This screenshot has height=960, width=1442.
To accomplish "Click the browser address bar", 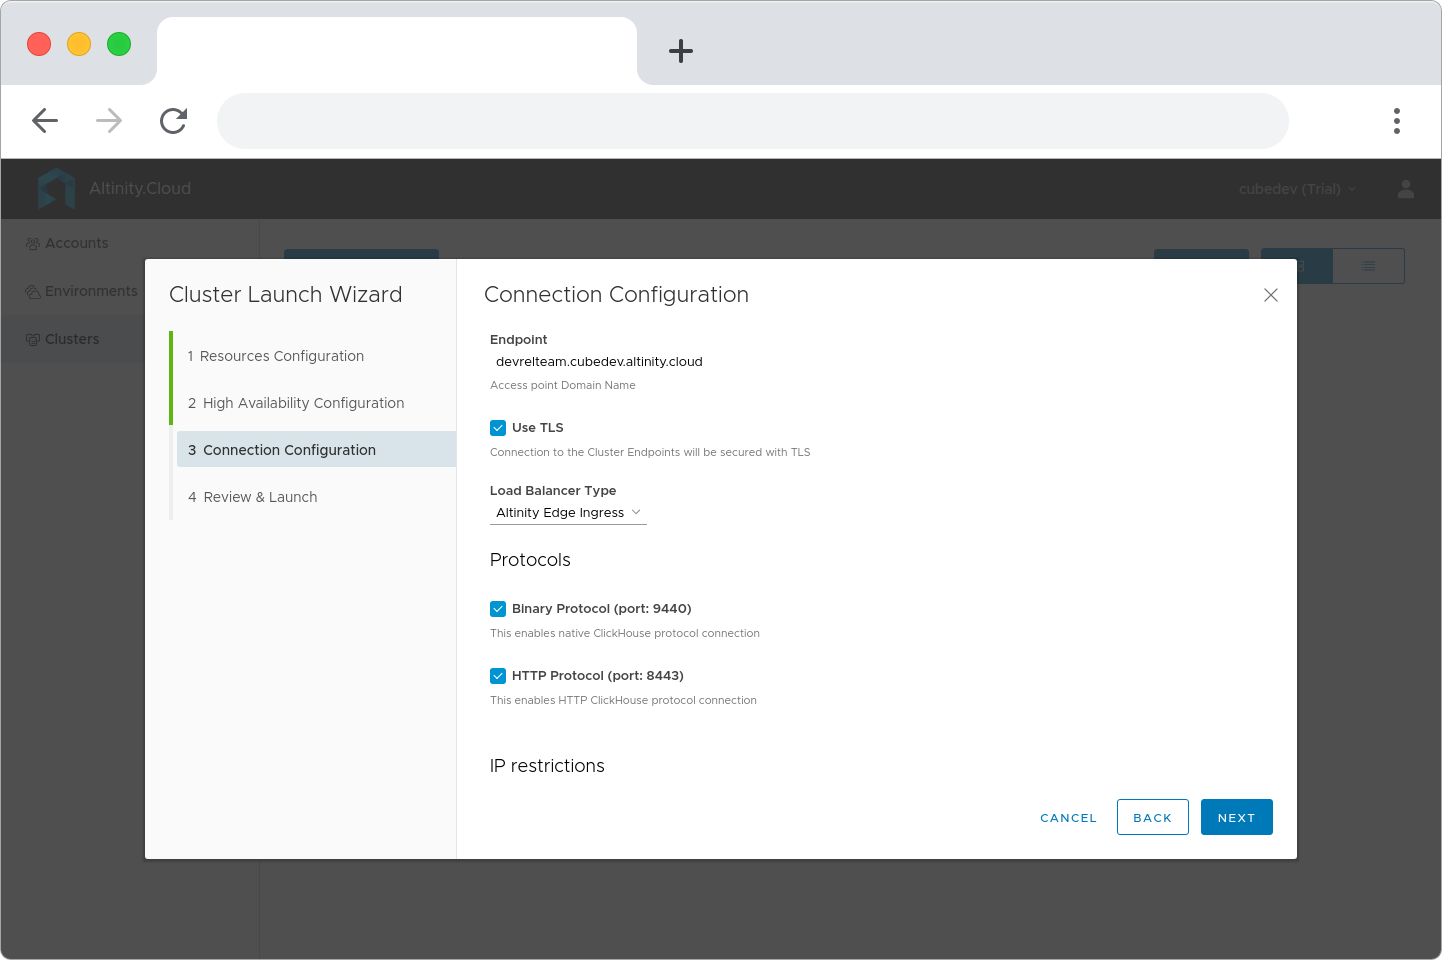I will [752, 121].
